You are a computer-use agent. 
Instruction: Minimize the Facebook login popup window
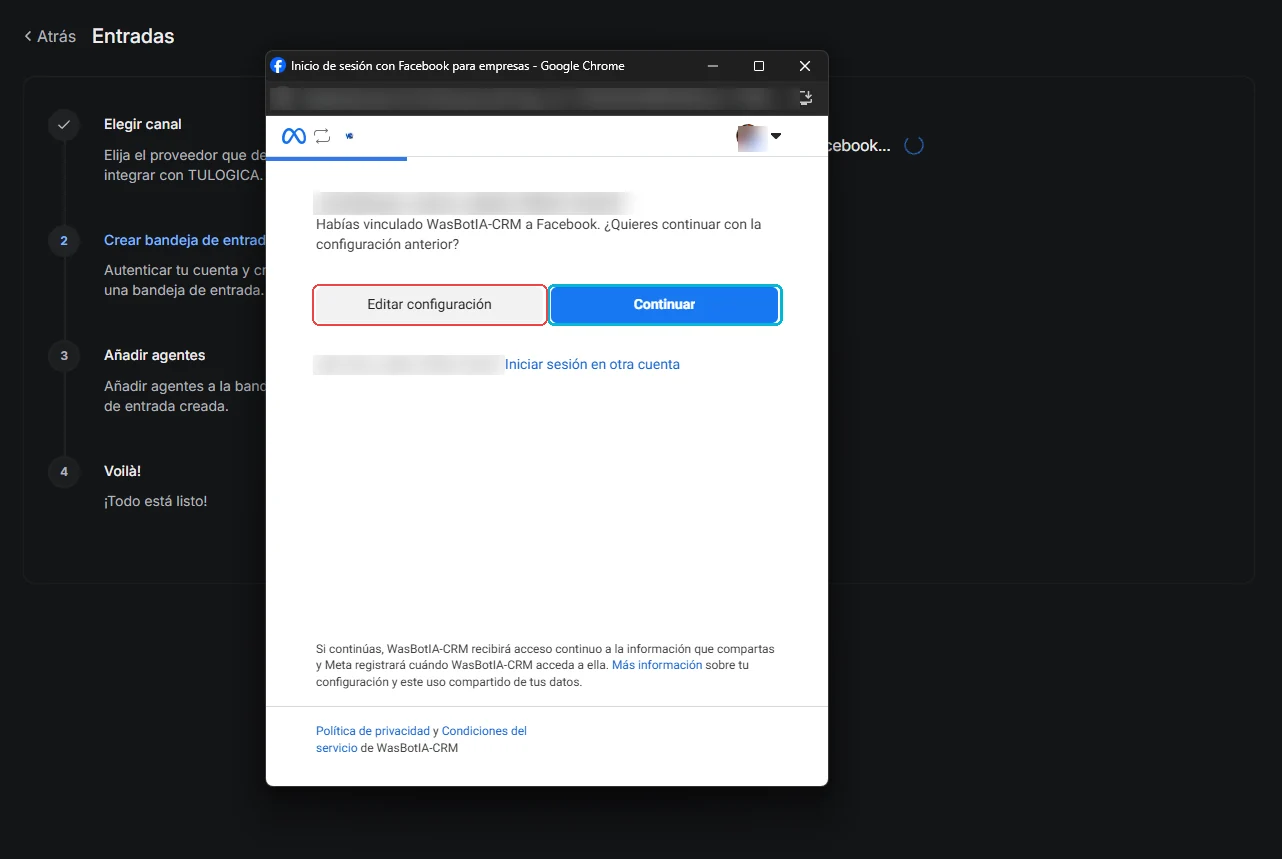[x=713, y=66]
